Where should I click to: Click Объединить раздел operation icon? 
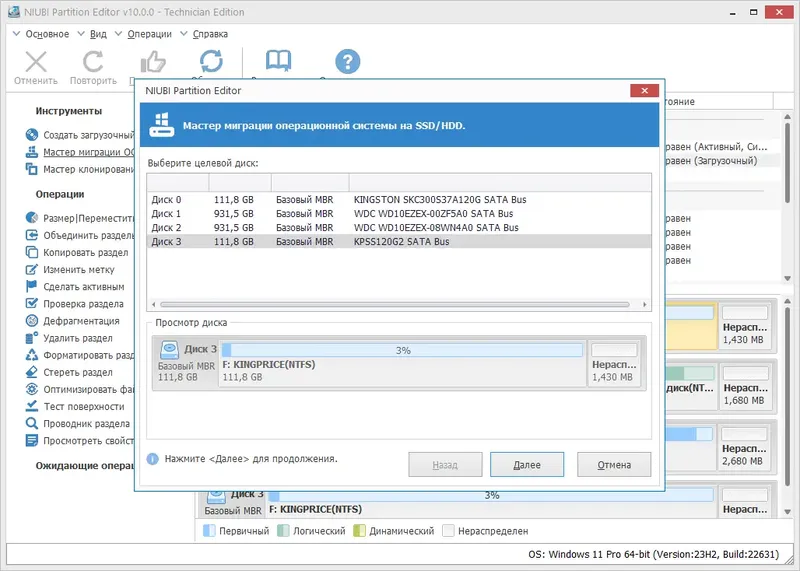(32, 235)
